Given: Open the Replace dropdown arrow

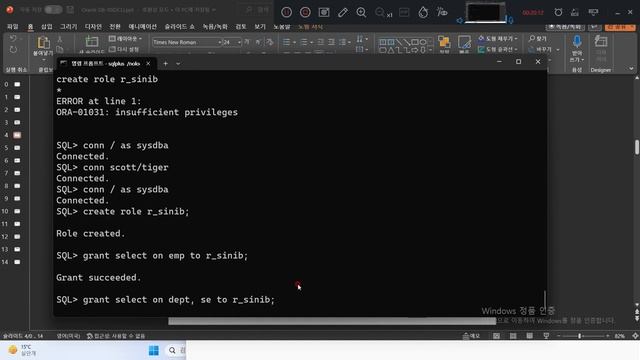Looking at the screenshot, I should click(558, 50).
